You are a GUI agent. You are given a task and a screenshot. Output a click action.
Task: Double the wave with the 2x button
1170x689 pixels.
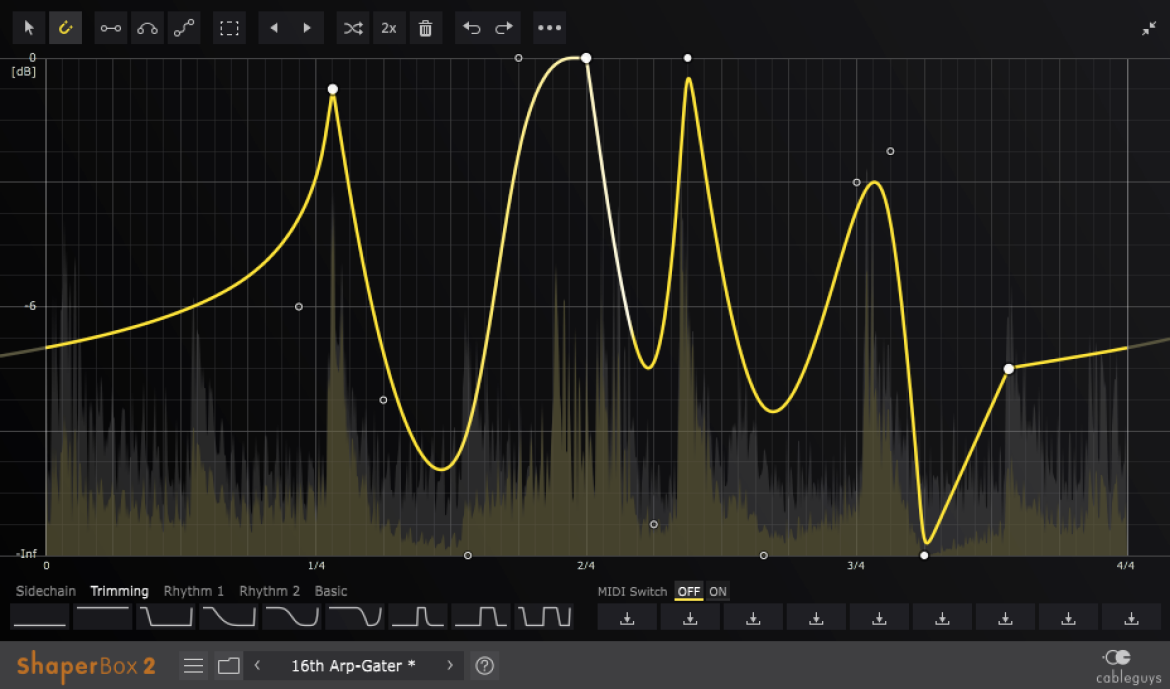tap(389, 28)
